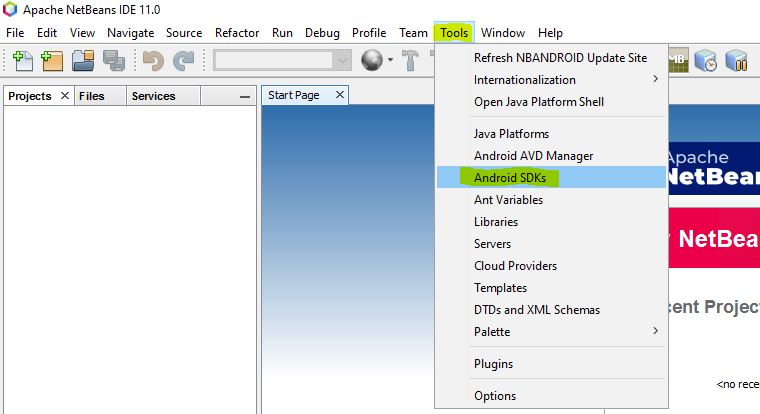The height and width of the screenshot is (414, 760).
Task: Open Android AVD Manager
Action: [552, 156]
